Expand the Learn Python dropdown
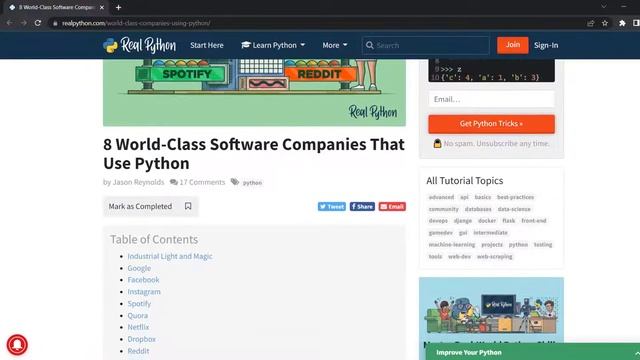640x360 pixels. coord(273,45)
